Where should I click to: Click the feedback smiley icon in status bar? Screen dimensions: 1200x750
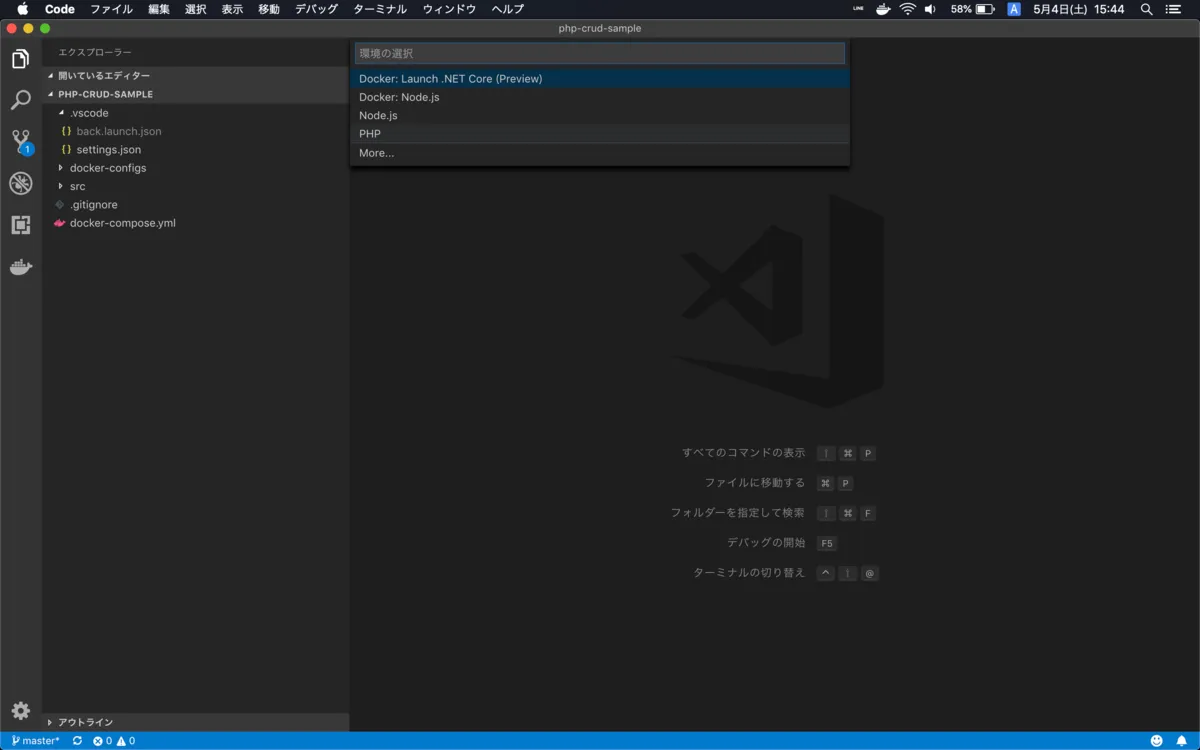click(1157, 741)
